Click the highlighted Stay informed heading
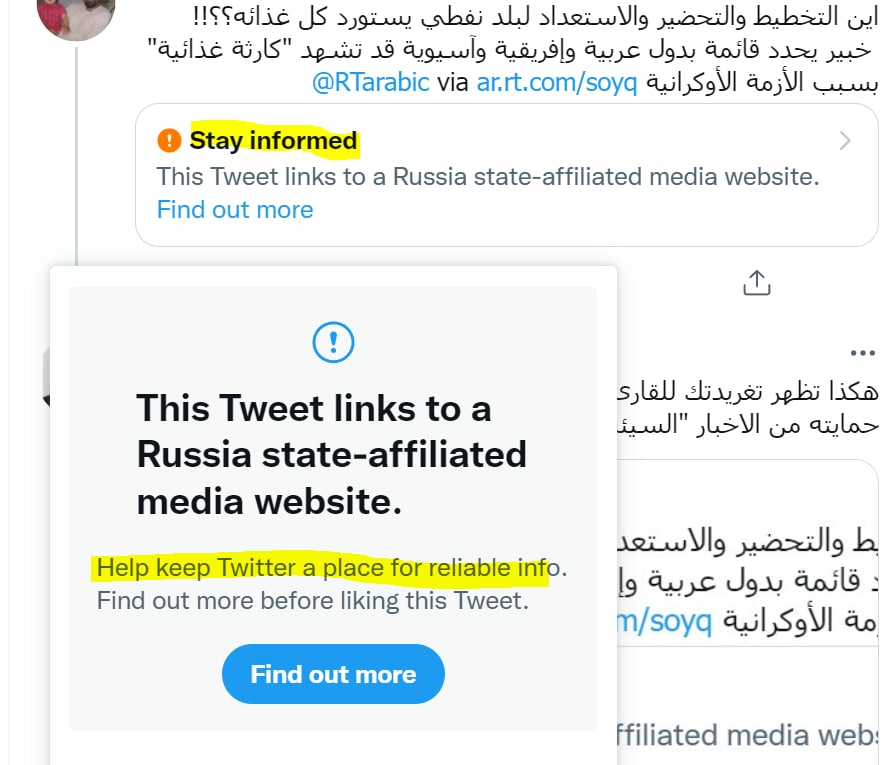The width and height of the screenshot is (888, 765). (x=273, y=141)
